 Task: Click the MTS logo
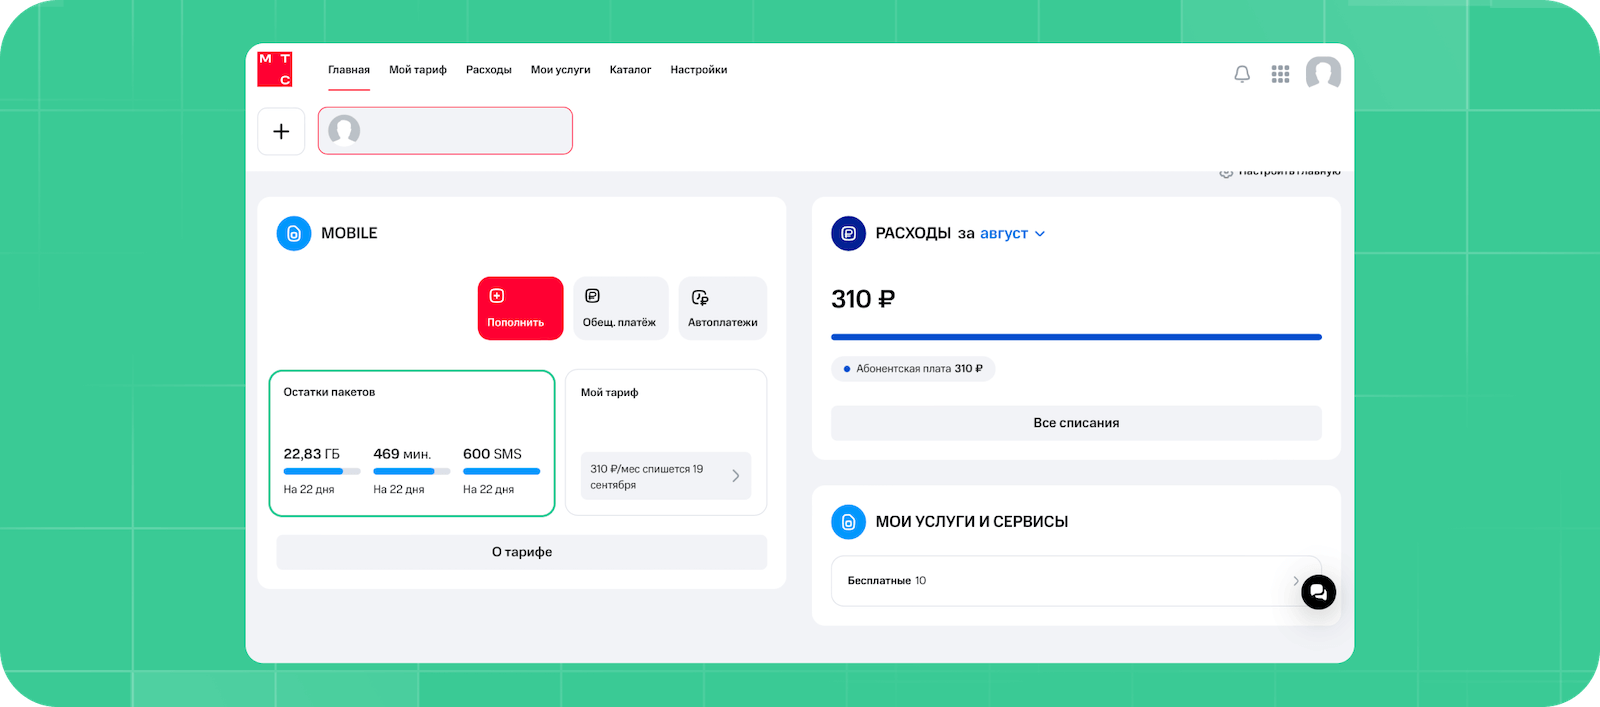click(x=275, y=69)
